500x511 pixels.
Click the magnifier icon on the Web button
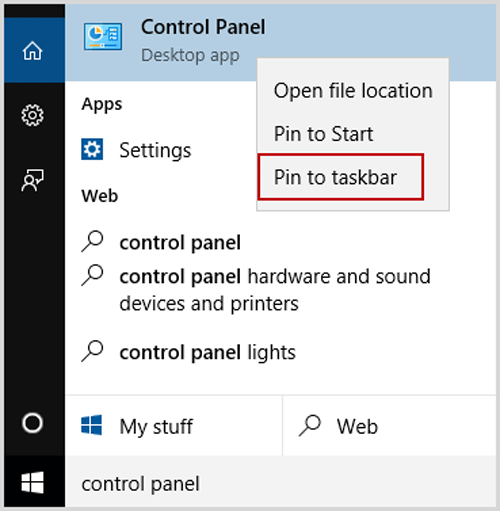pyautogui.click(x=310, y=425)
